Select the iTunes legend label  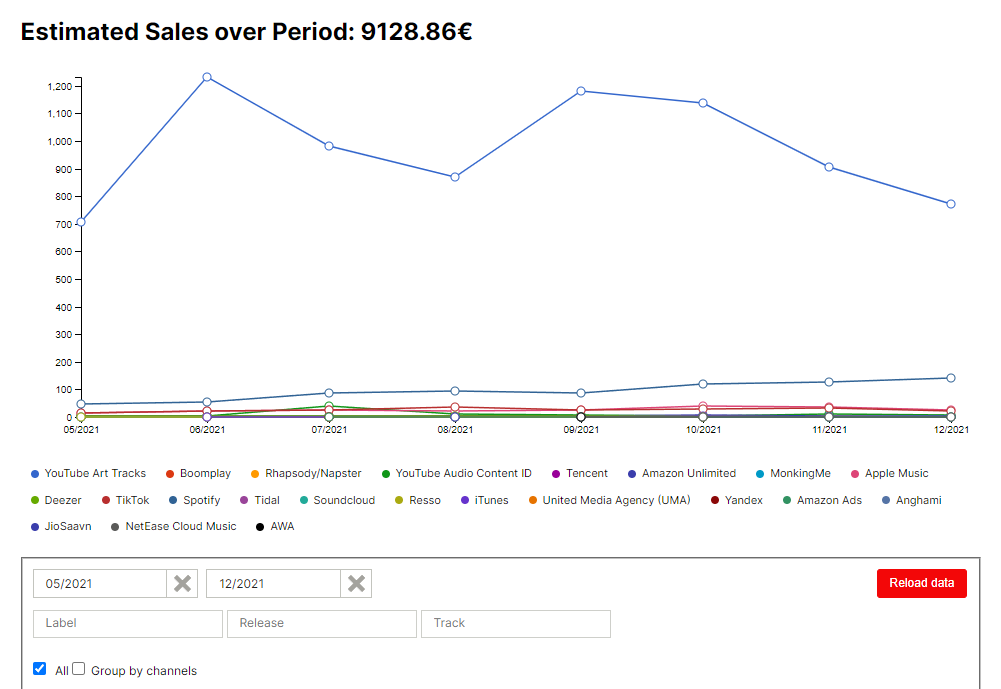(492, 500)
